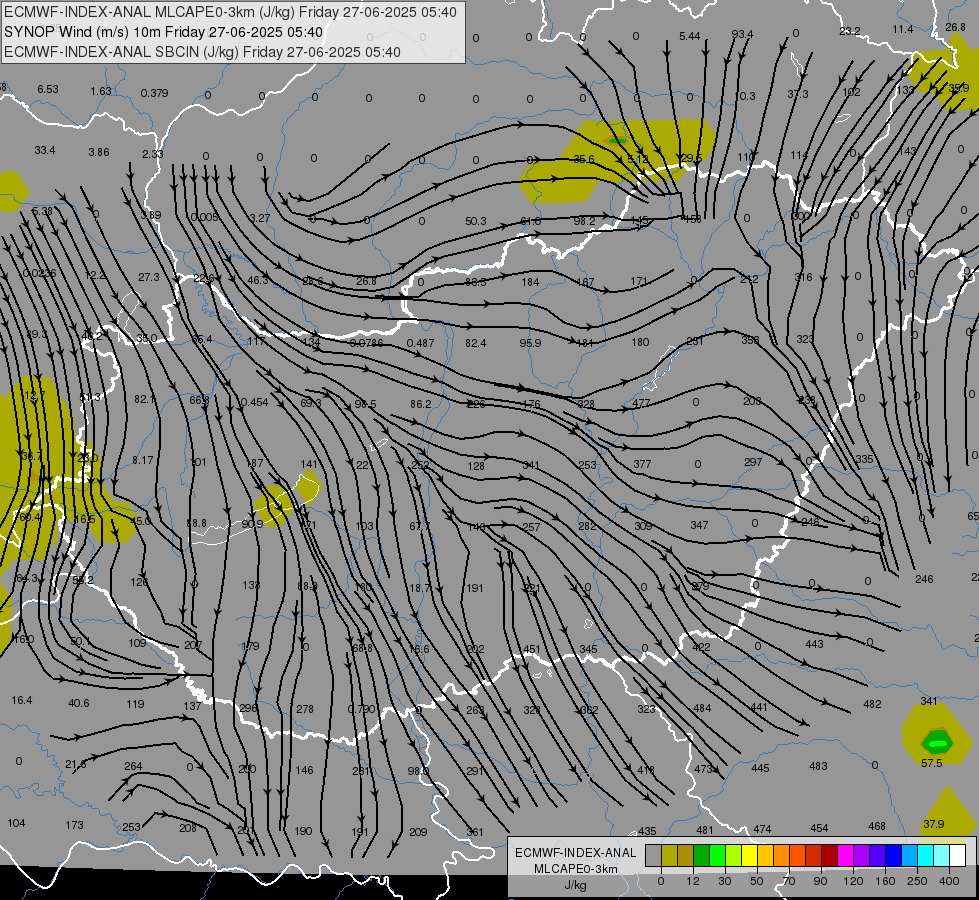Click the dark red legend swatch
The width and height of the screenshot is (979, 900).
[829, 856]
